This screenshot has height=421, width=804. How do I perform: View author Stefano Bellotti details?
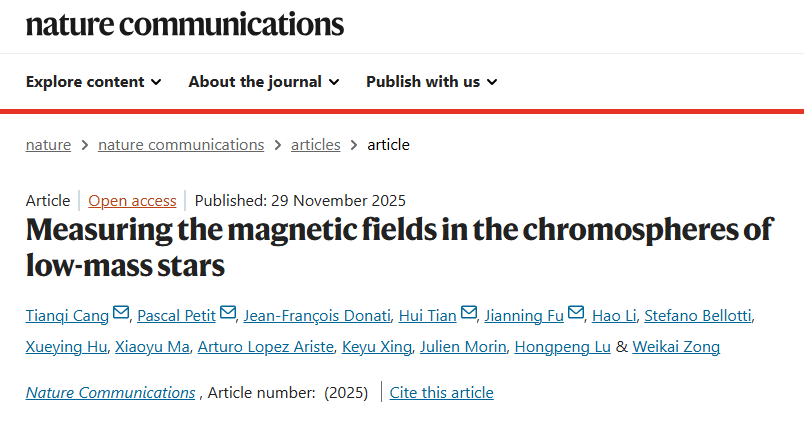point(697,316)
